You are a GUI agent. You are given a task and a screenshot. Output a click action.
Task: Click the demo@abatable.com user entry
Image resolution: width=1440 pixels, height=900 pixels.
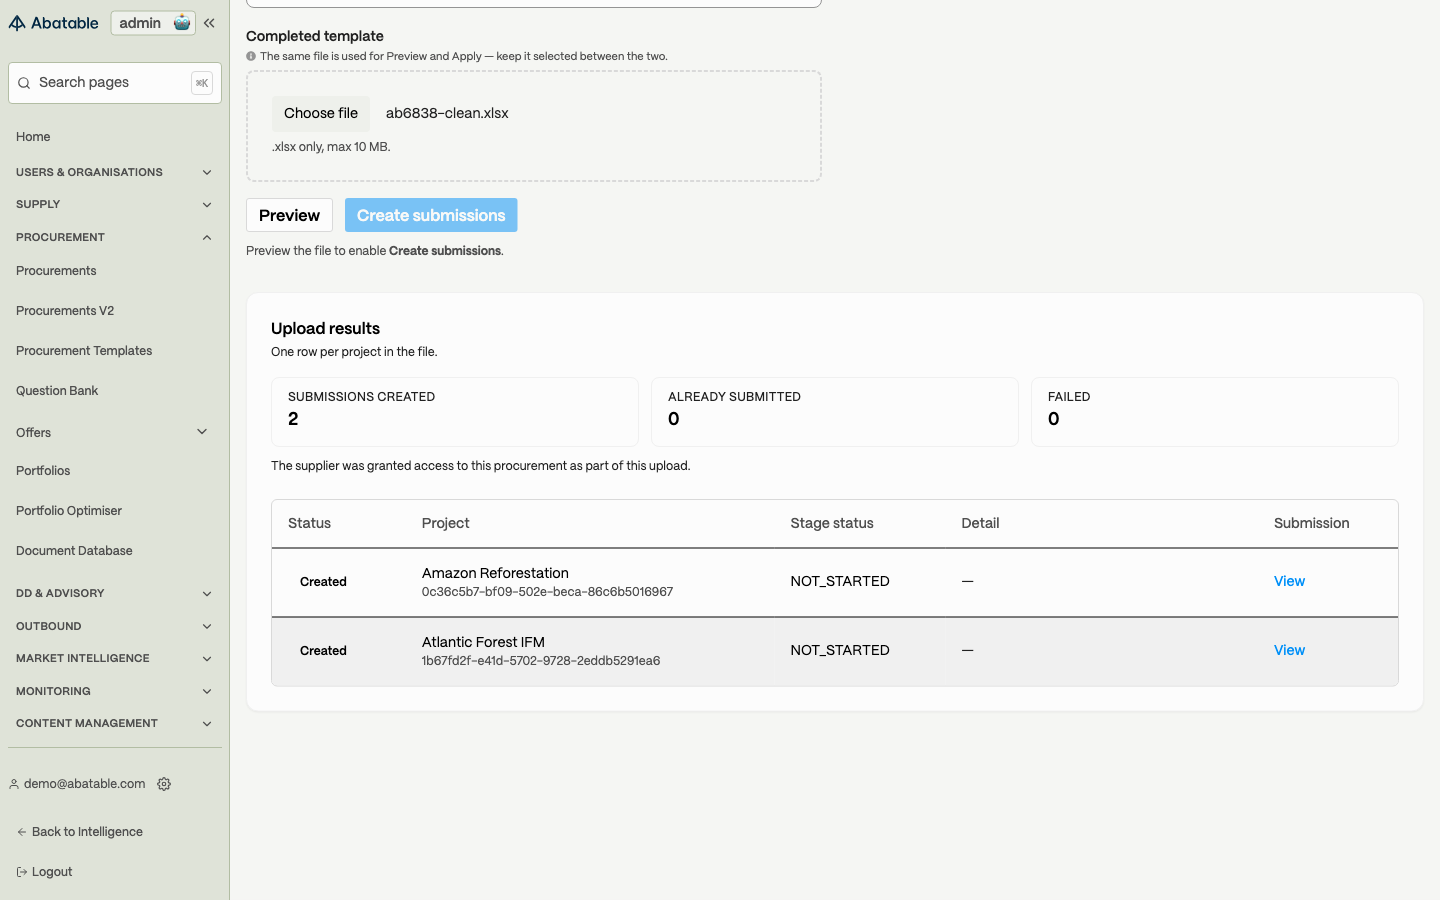pos(77,784)
